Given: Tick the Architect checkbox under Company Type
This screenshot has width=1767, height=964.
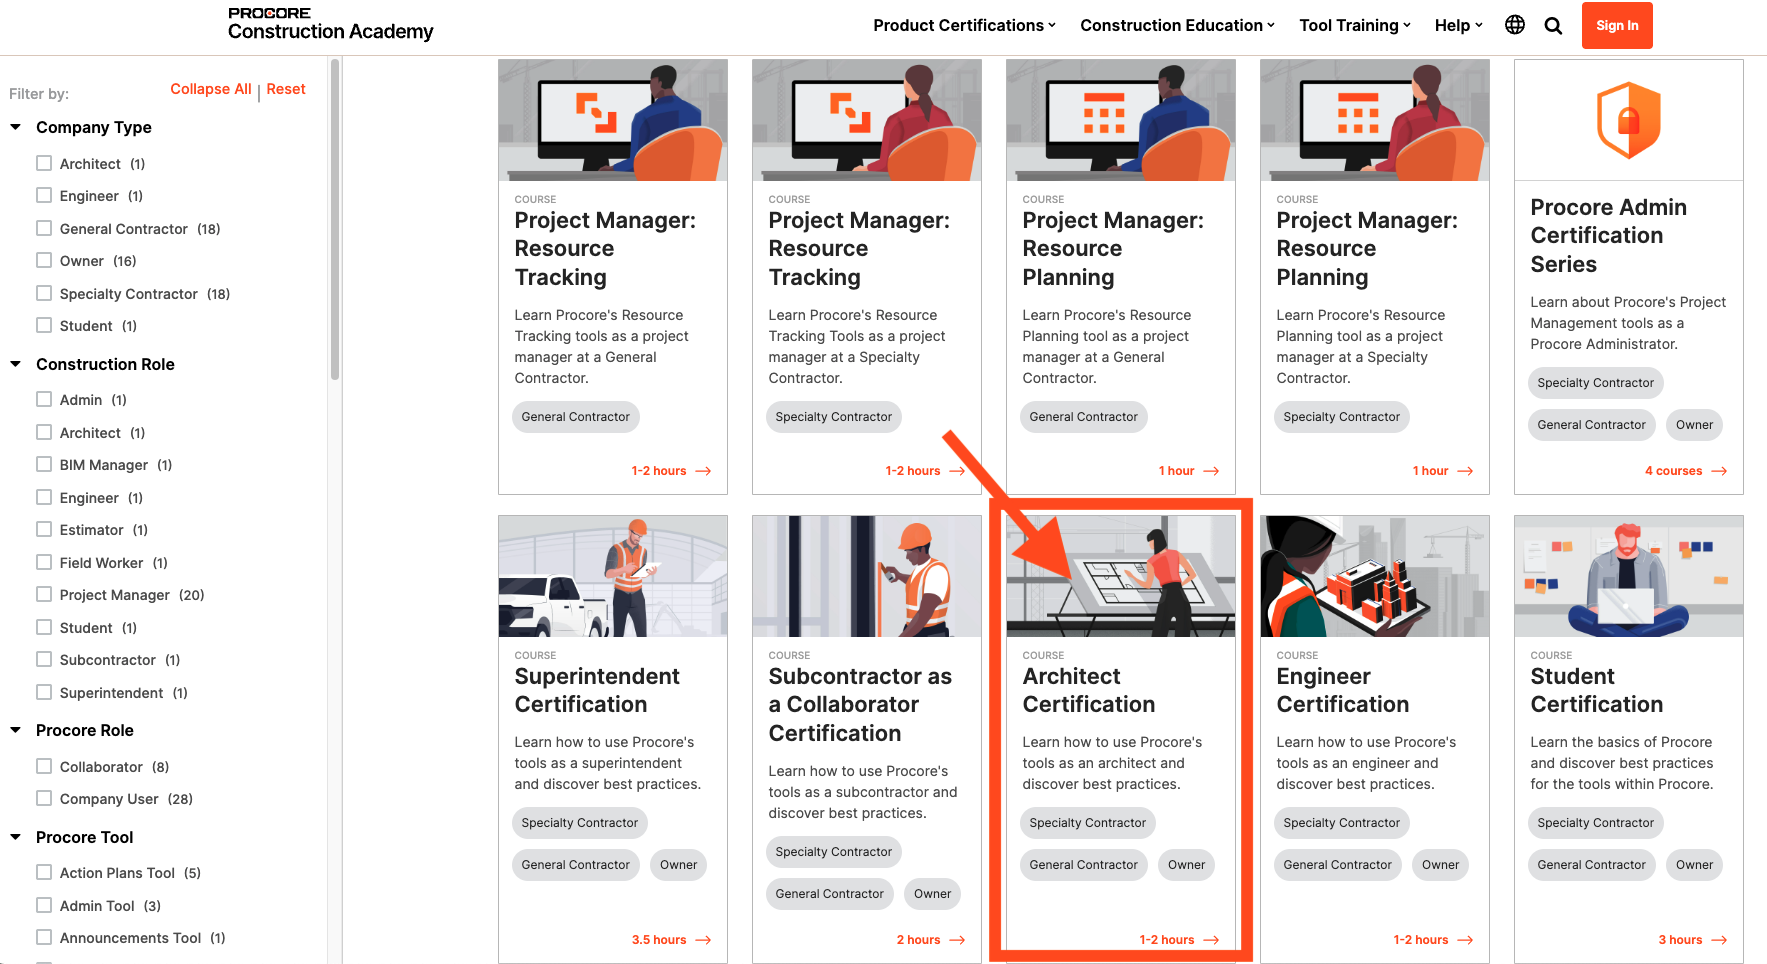Looking at the screenshot, I should [x=44, y=163].
